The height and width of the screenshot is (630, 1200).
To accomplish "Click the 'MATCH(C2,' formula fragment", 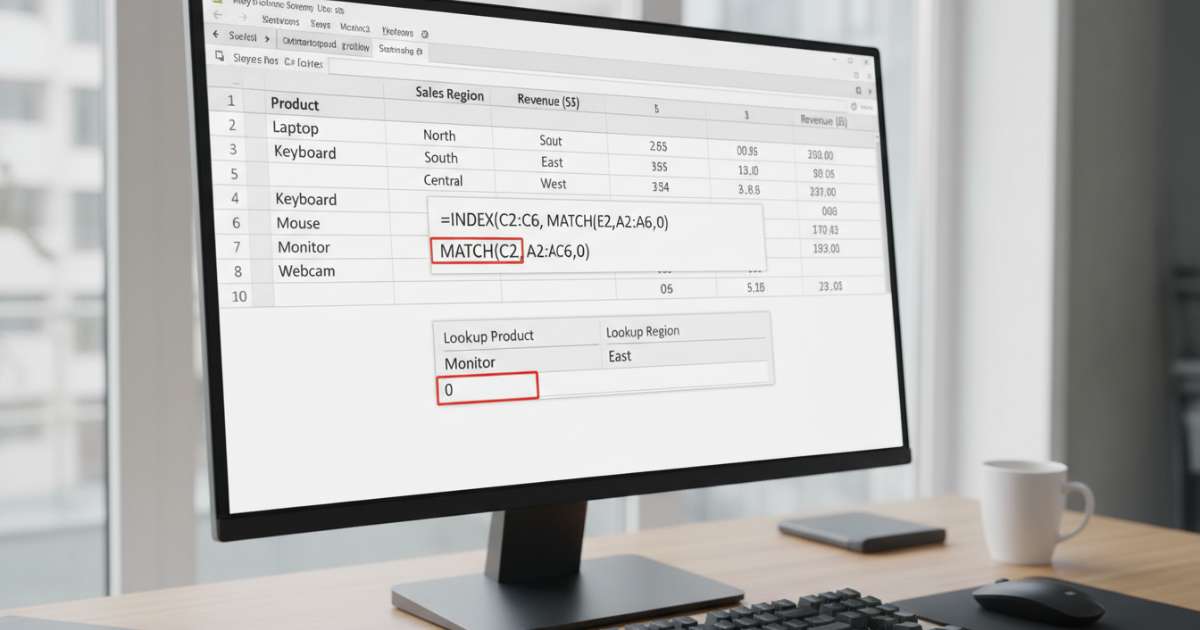I will click(x=477, y=251).
